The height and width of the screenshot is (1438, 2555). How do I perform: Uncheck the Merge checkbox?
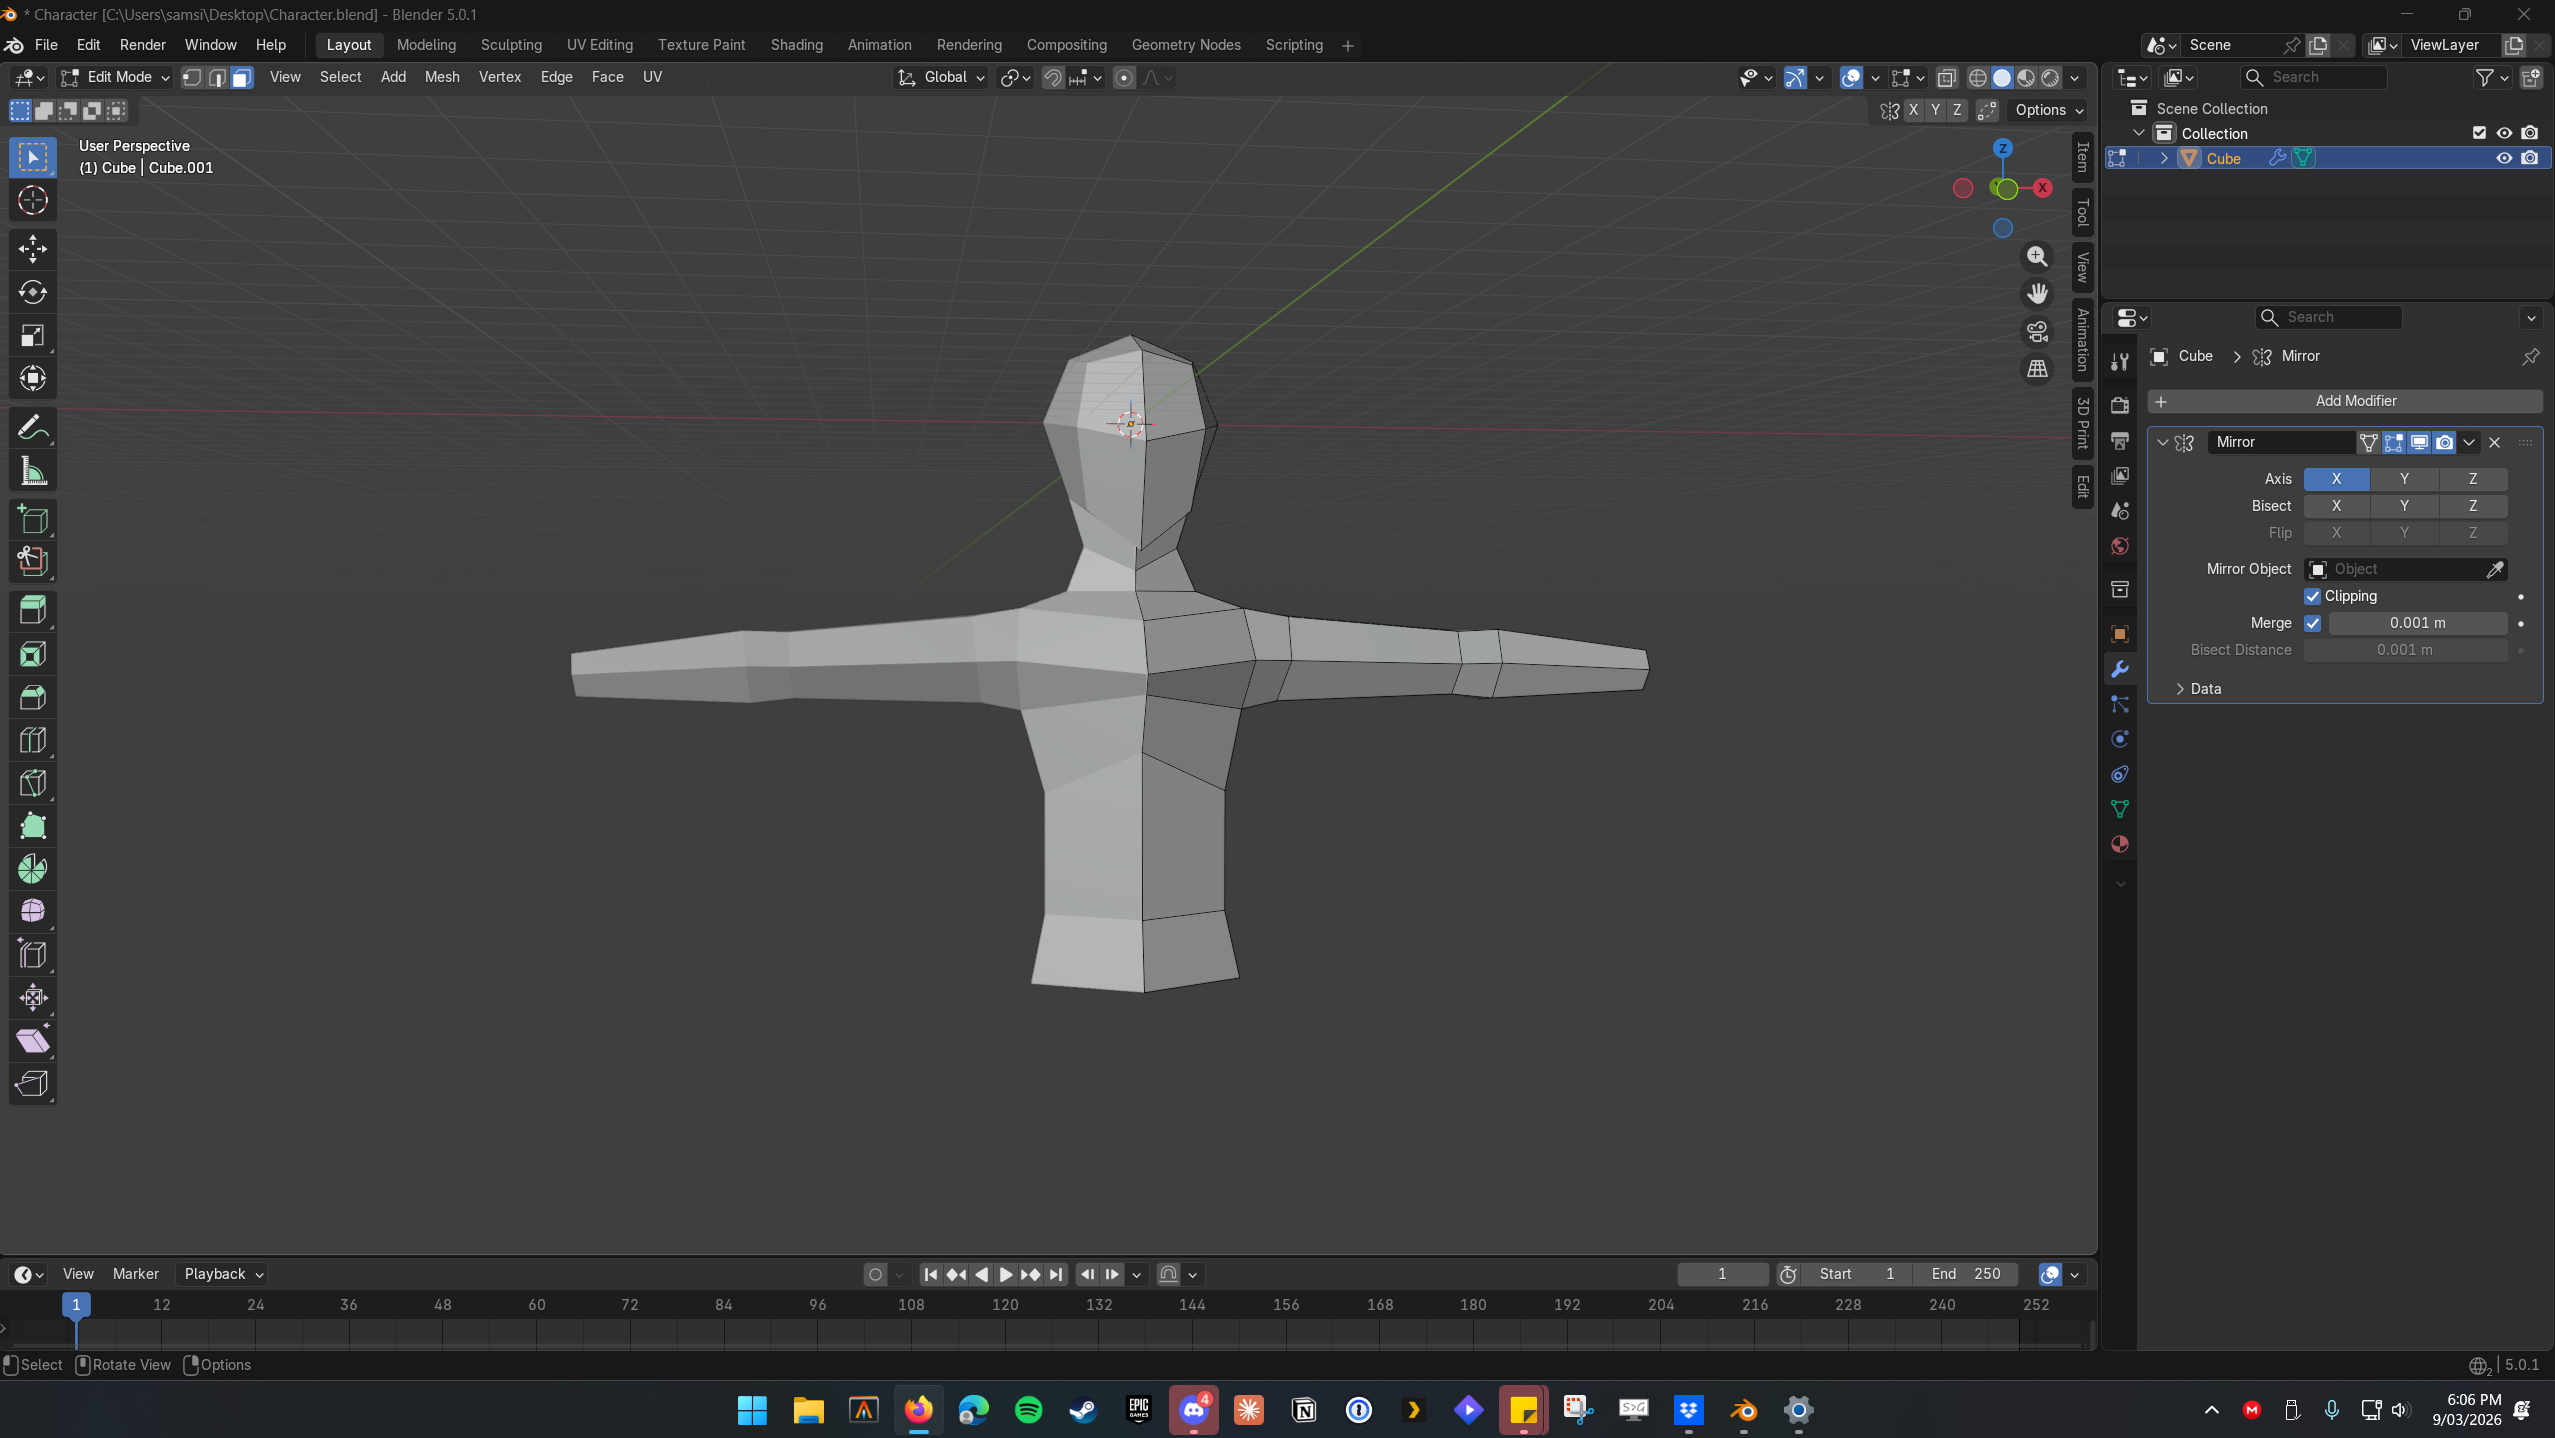2312,623
